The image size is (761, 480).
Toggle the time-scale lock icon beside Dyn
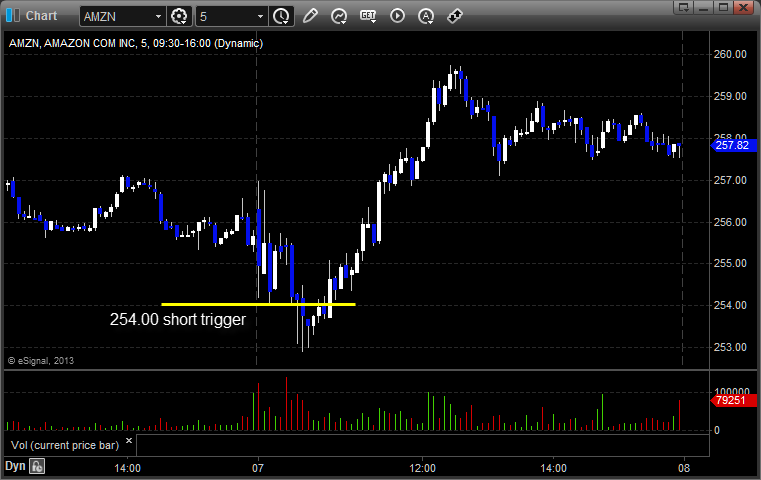(x=37, y=466)
